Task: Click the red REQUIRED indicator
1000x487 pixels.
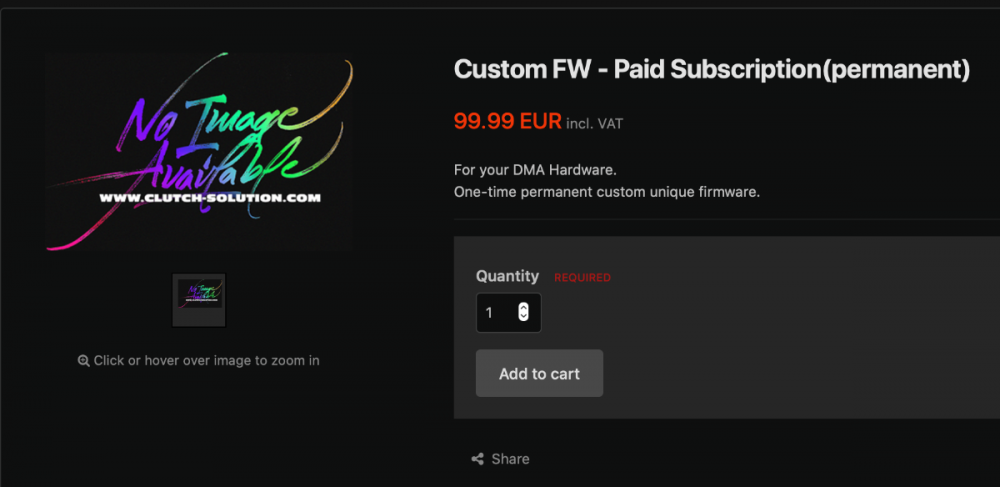Action: tap(582, 277)
